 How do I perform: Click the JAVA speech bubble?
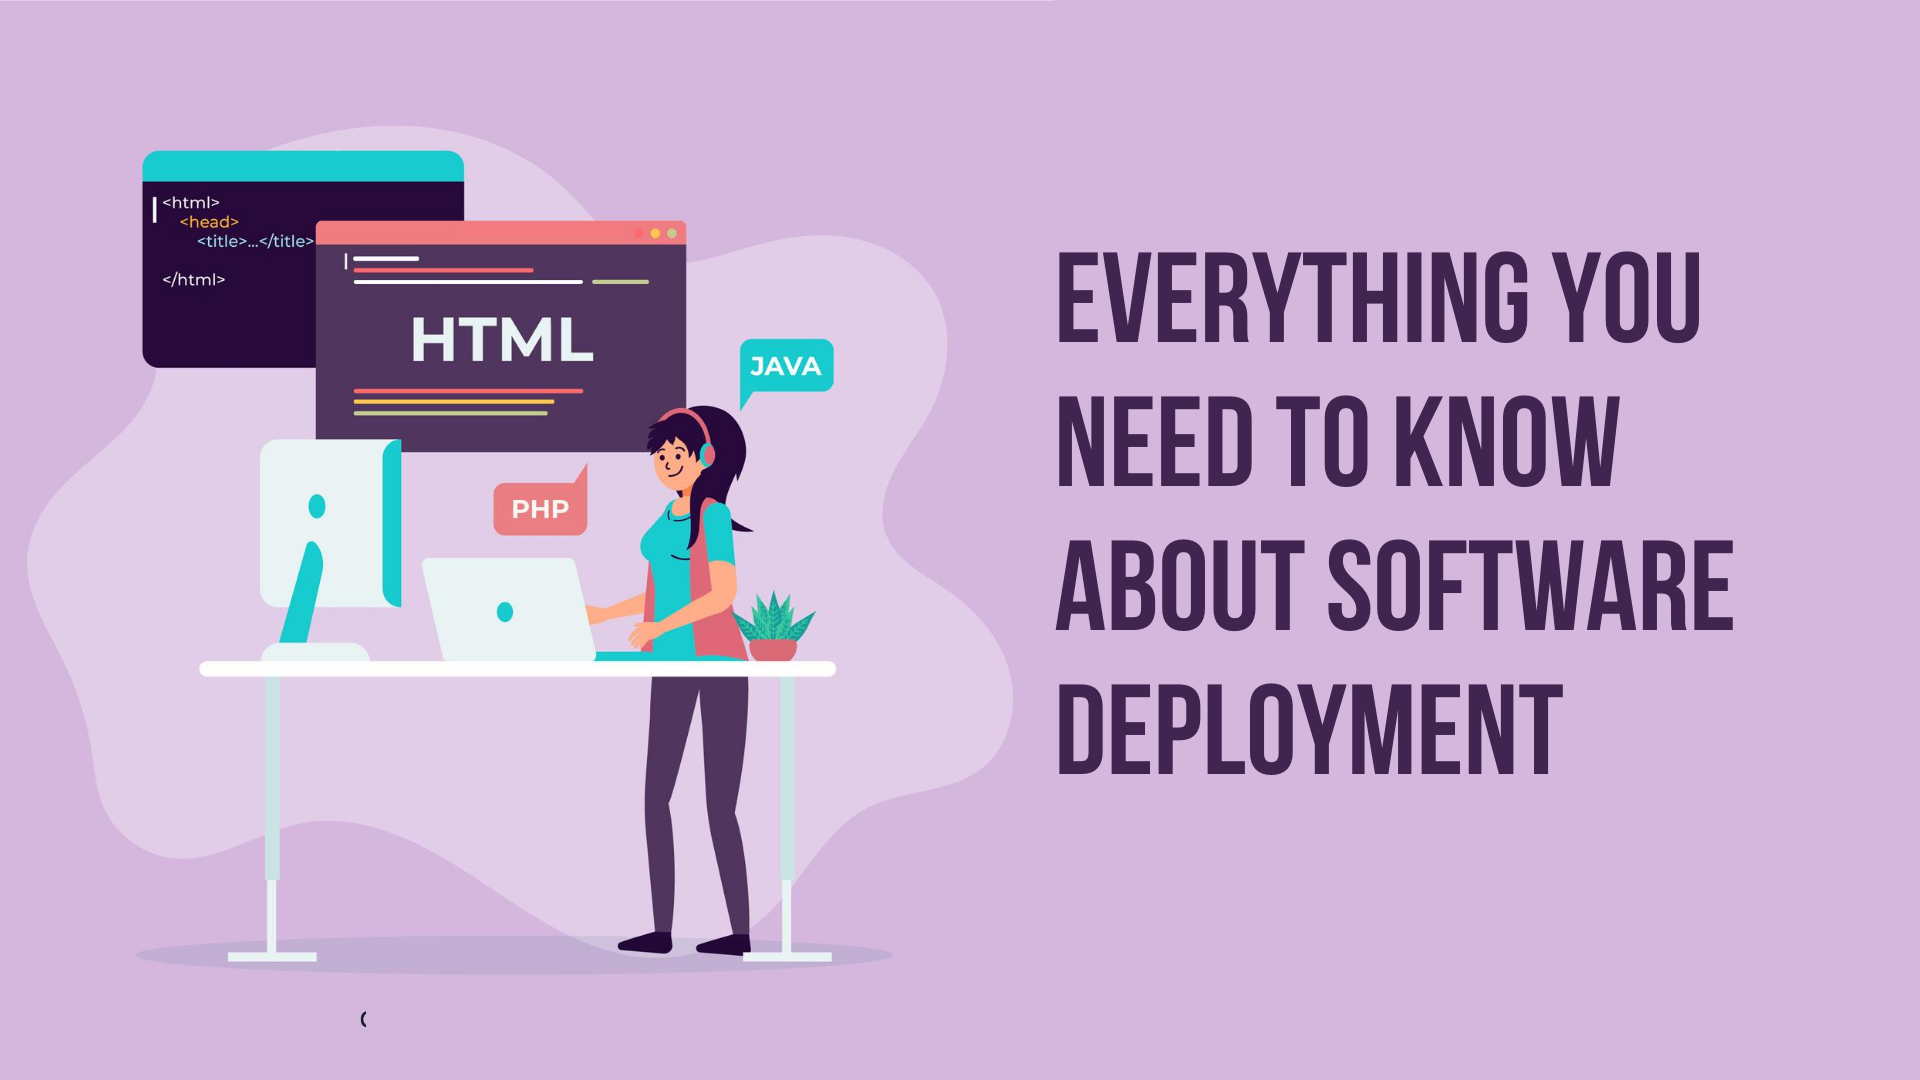[786, 366]
